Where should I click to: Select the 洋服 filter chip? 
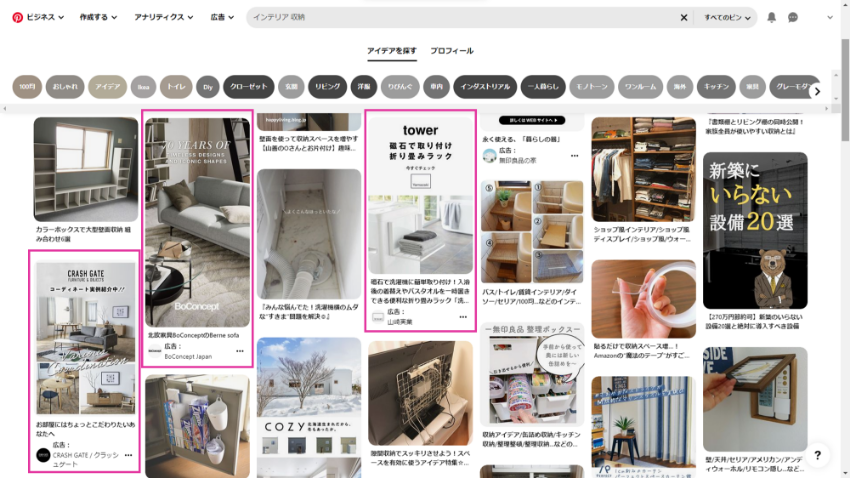pyautogui.click(x=364, y=87)
